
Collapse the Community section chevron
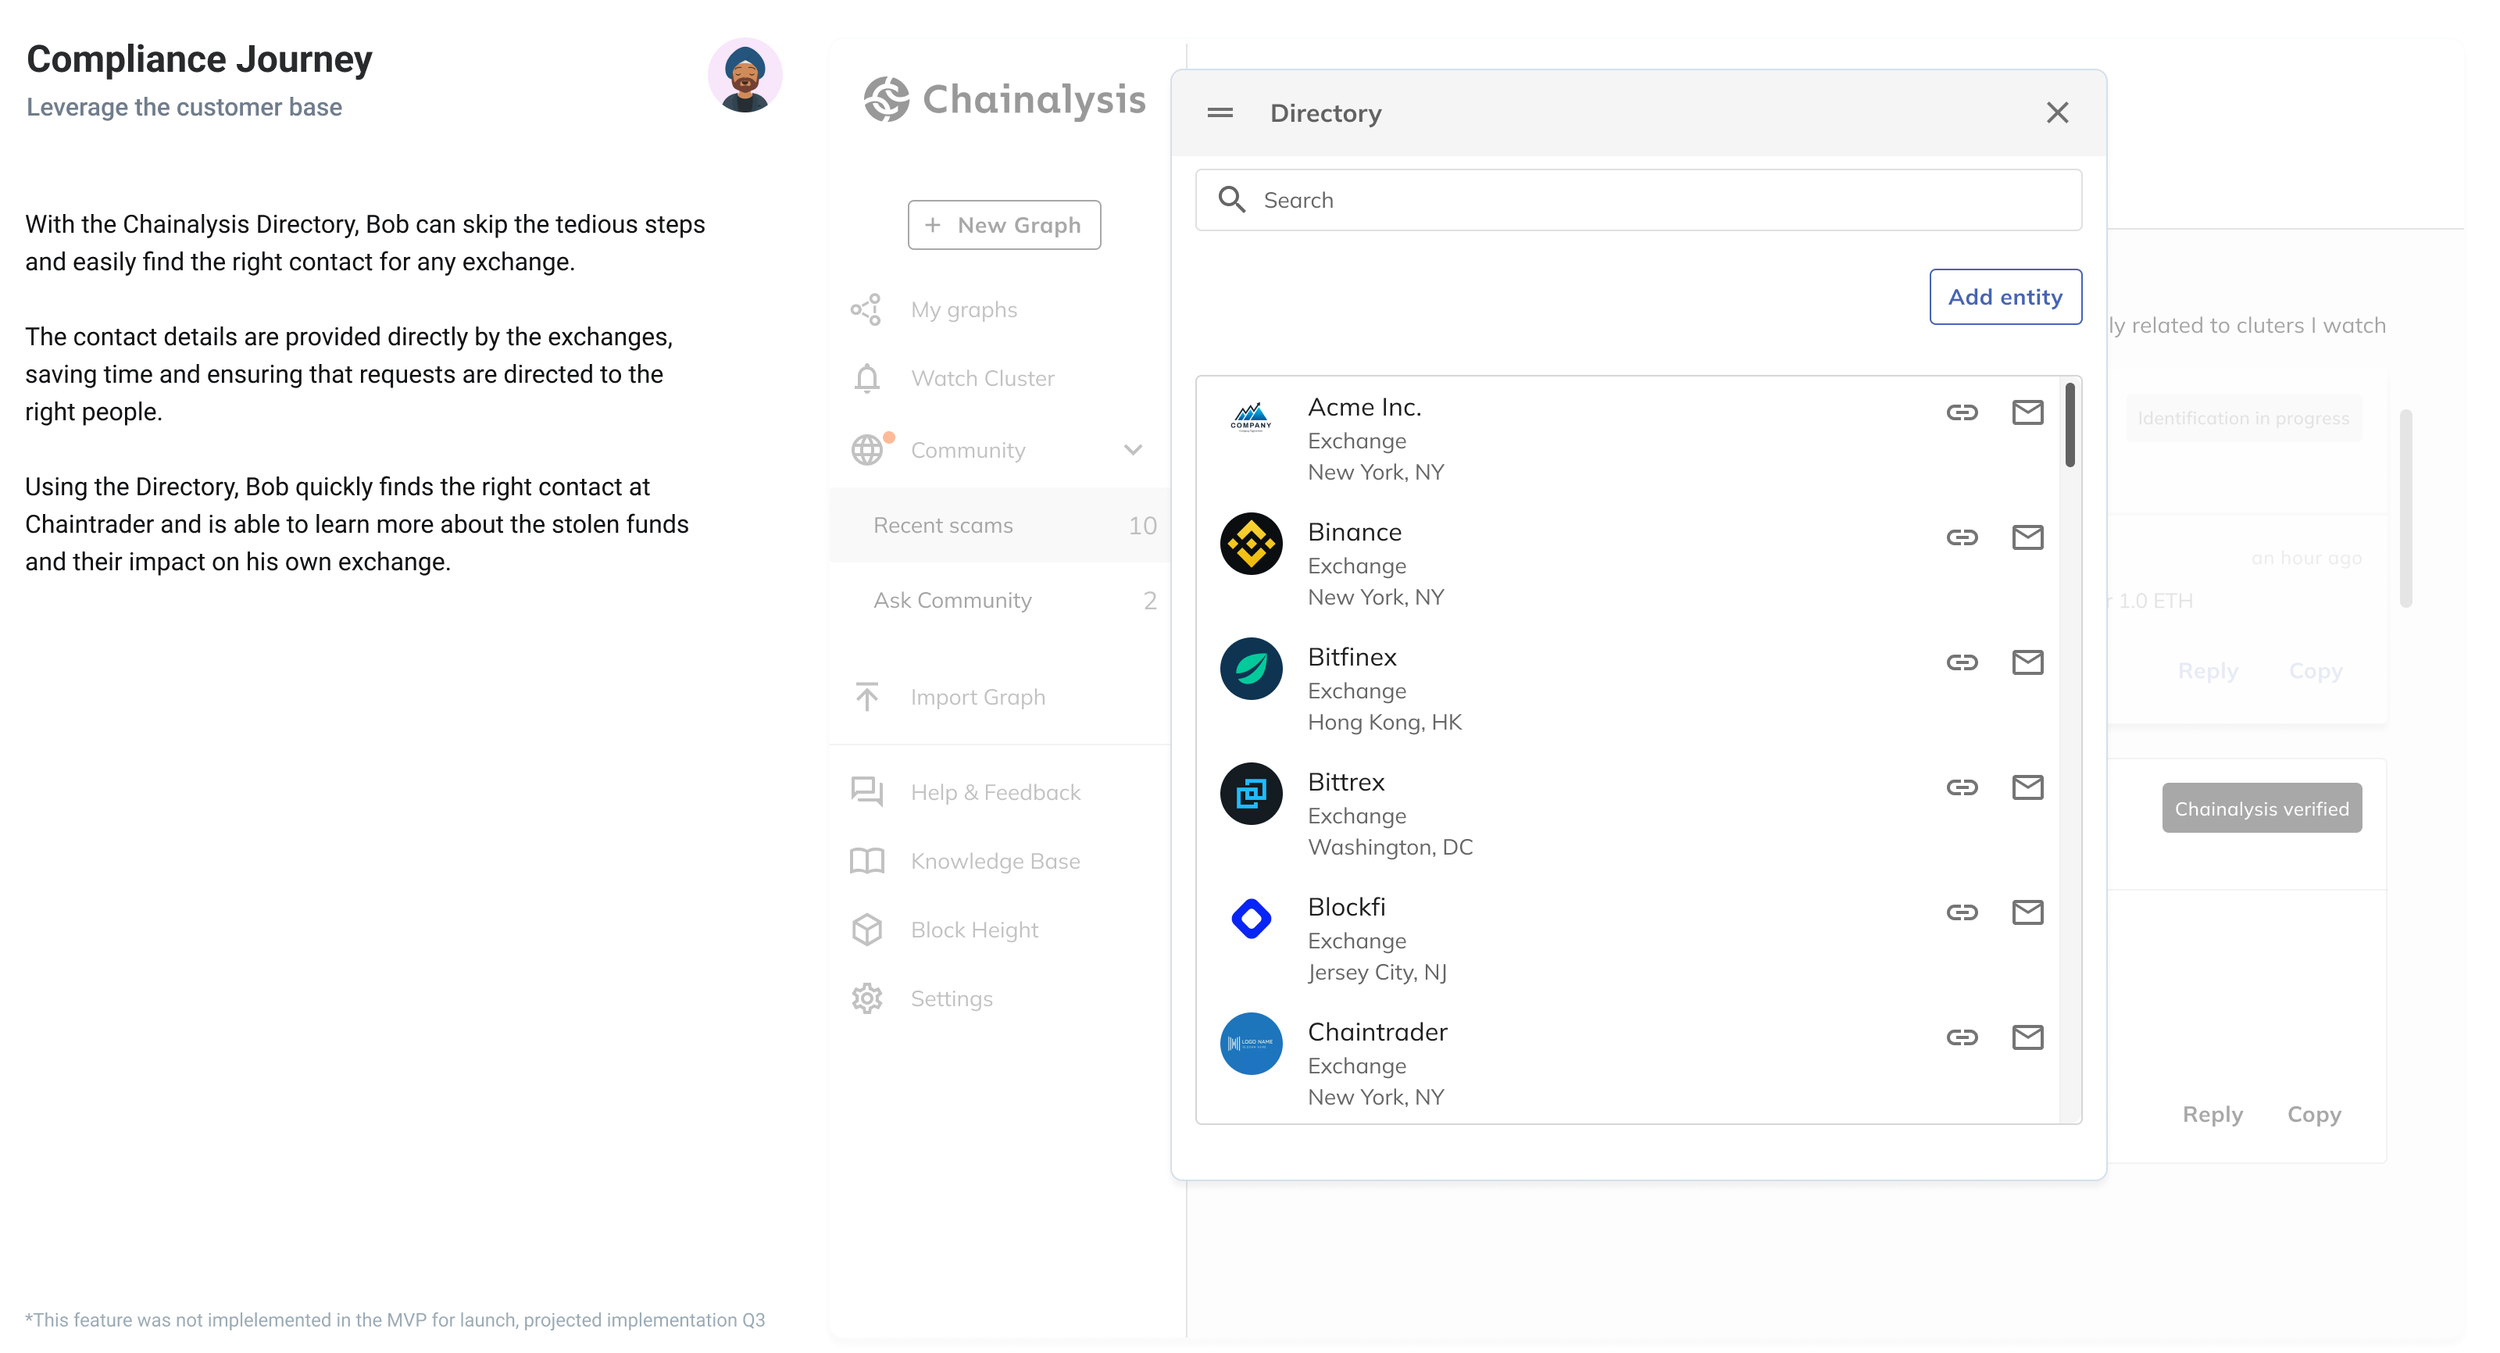click(x=1132, y=450)
